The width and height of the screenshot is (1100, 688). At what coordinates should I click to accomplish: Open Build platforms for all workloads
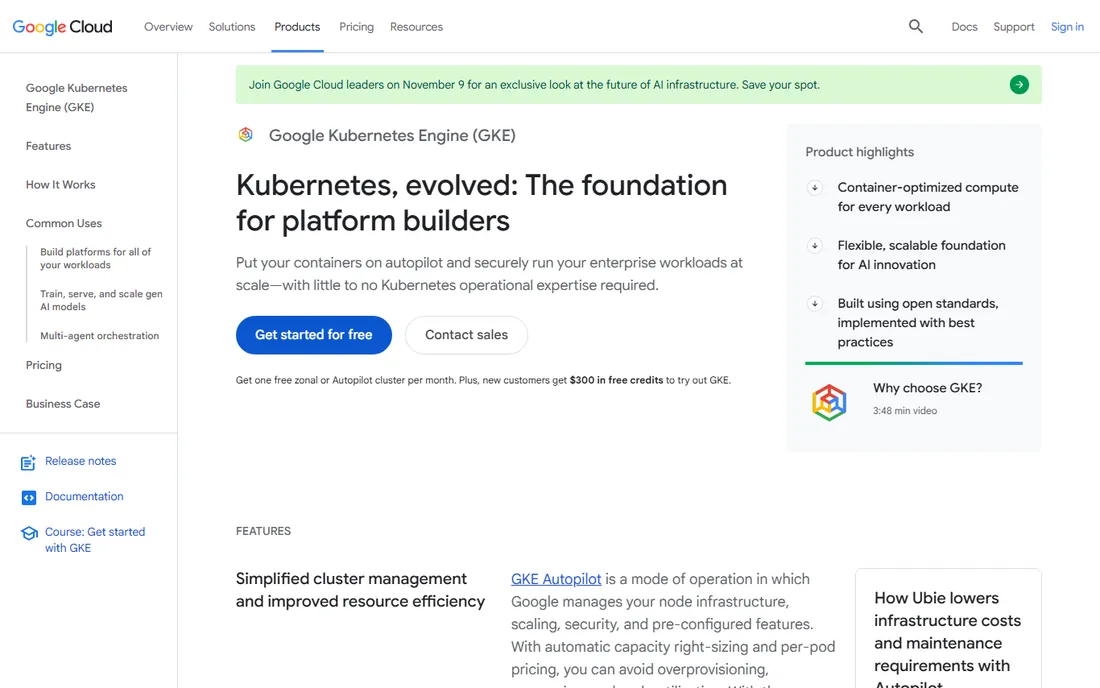(x=95, y=258)
